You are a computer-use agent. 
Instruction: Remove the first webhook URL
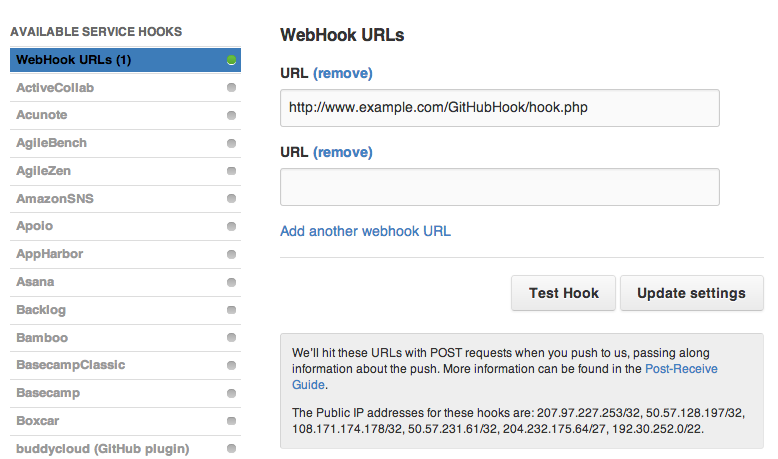tap(343, 73)
